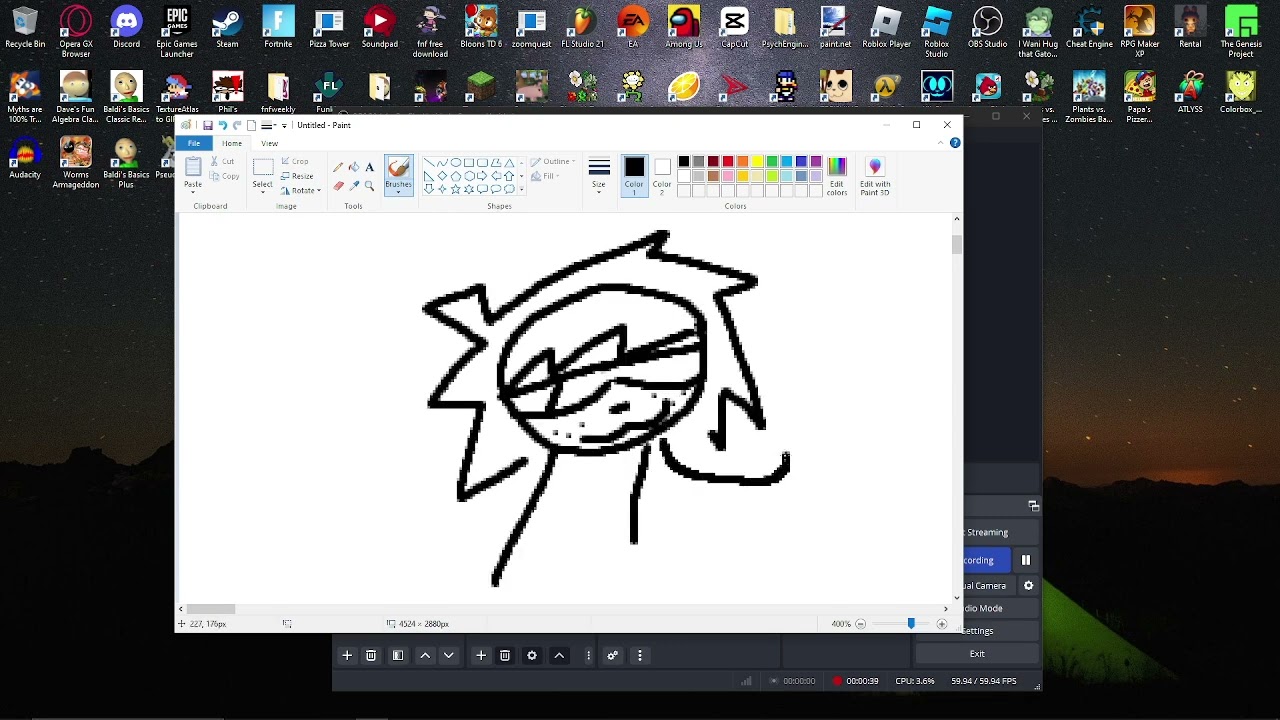Image resolution: width=1280 pixels, height=720 pixels.
Task: Open advanced audio gears icon in OBS
Action: click(x=612, y=655)
